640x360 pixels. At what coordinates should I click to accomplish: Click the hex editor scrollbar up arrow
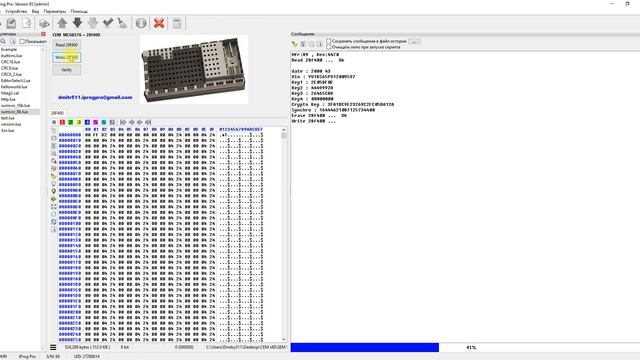284,130
